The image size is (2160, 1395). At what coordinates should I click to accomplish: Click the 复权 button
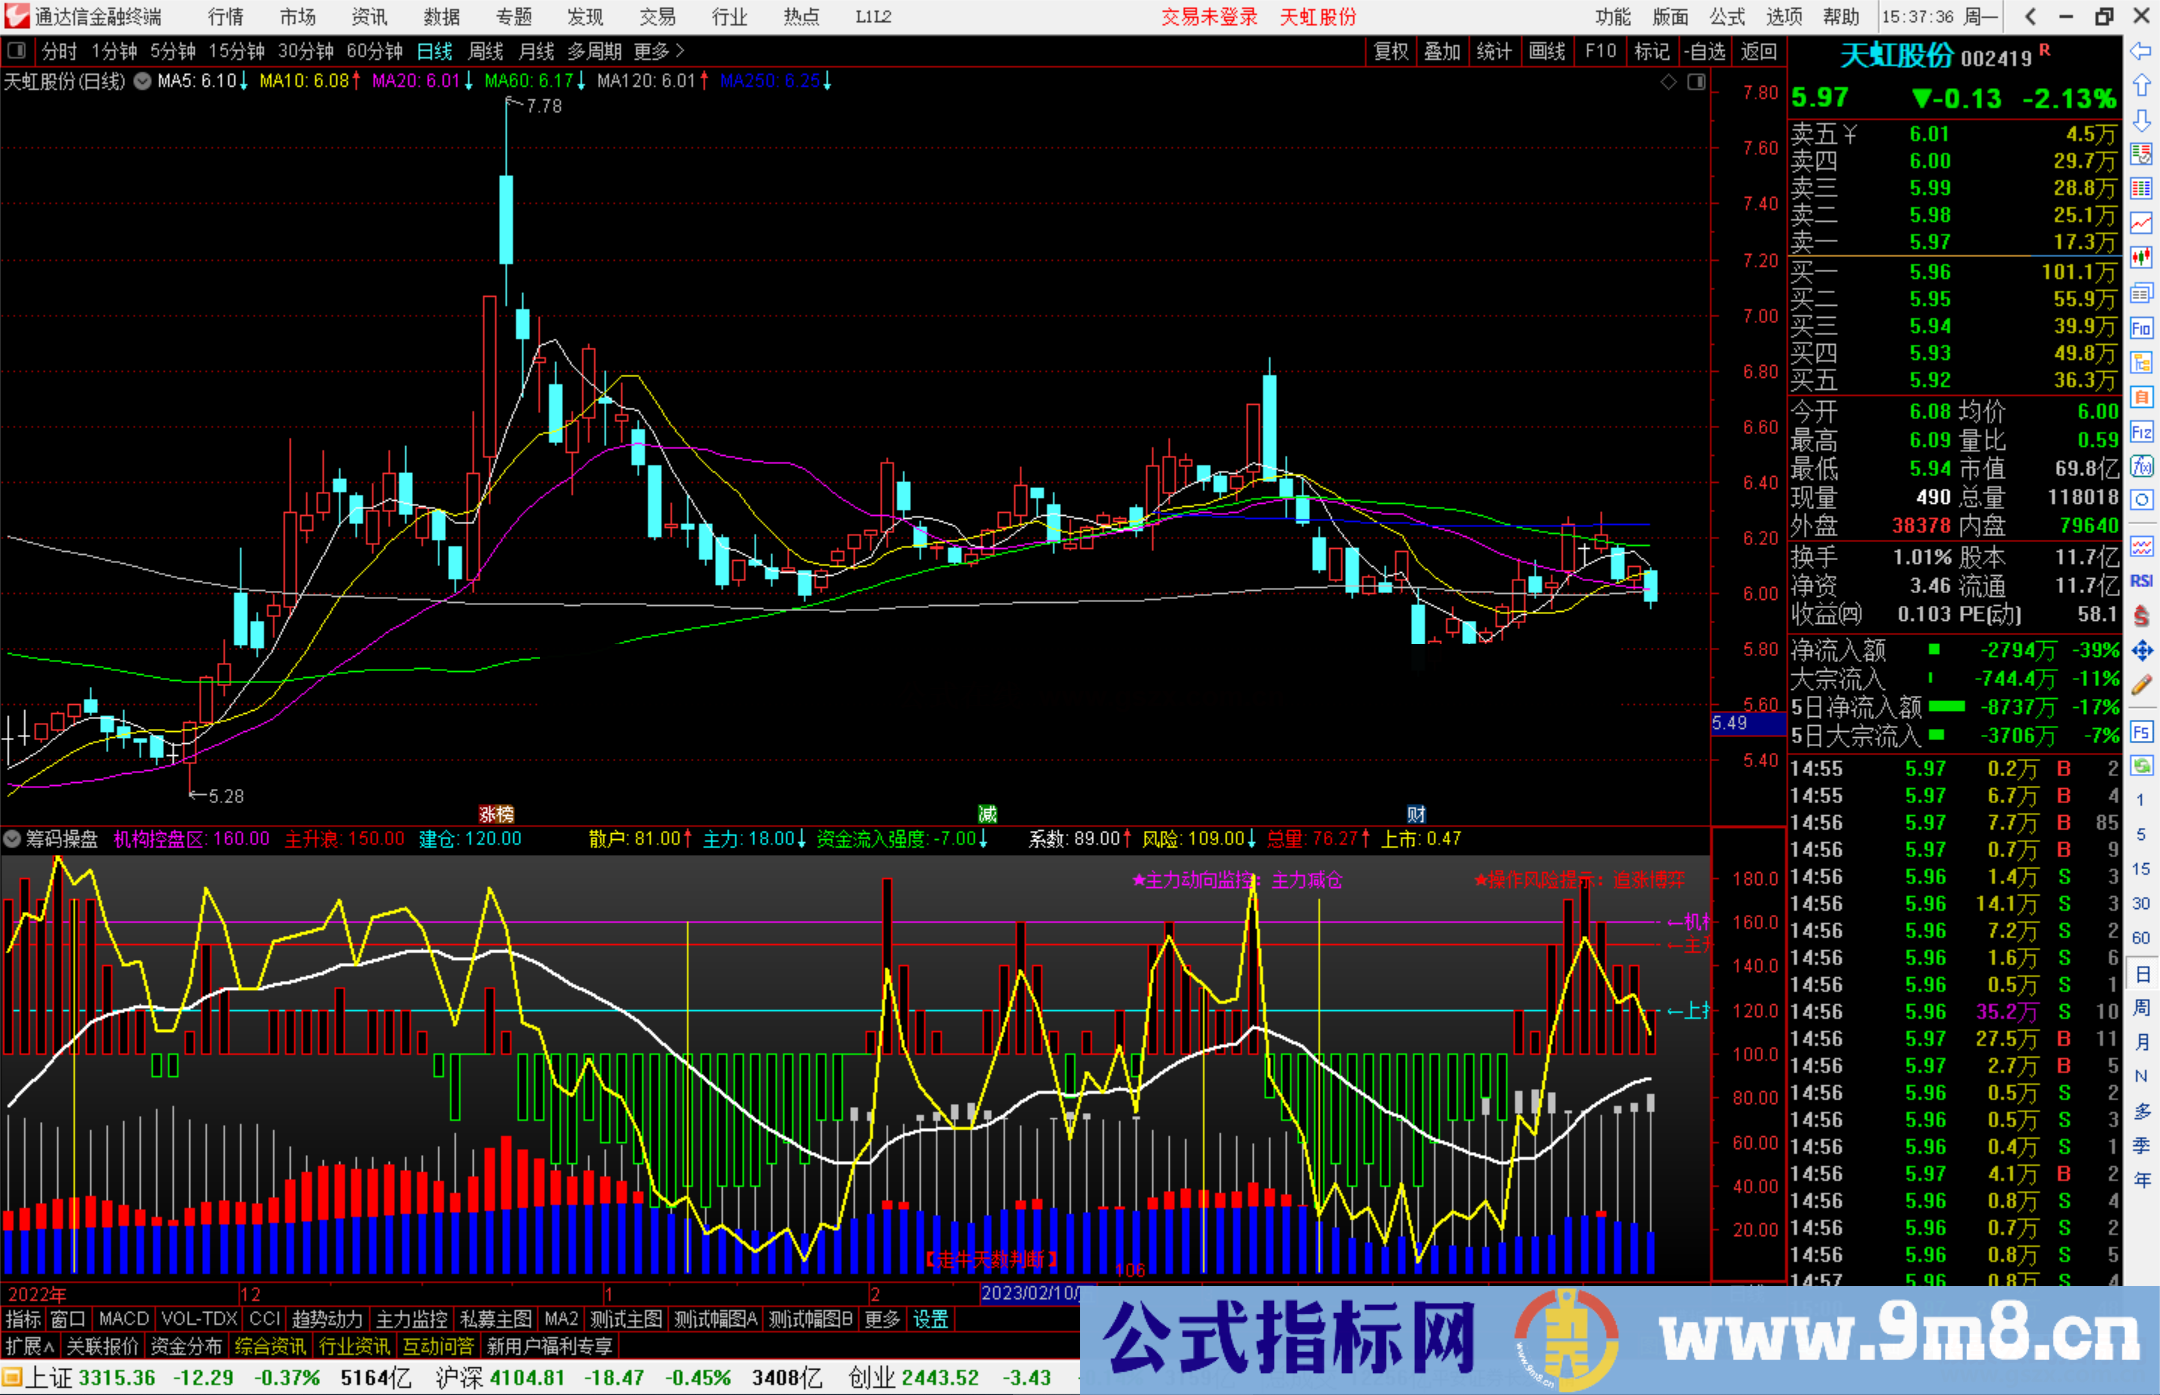coord(1390,51)
